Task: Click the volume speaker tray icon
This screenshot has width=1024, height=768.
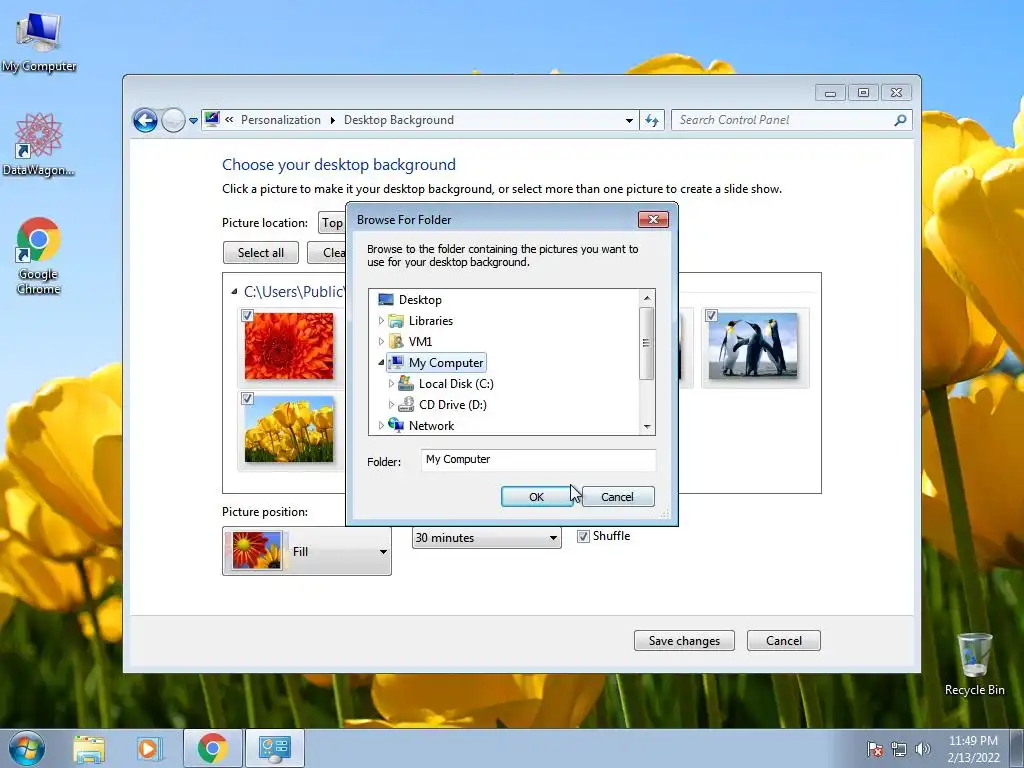Action: tap(923, 749)
